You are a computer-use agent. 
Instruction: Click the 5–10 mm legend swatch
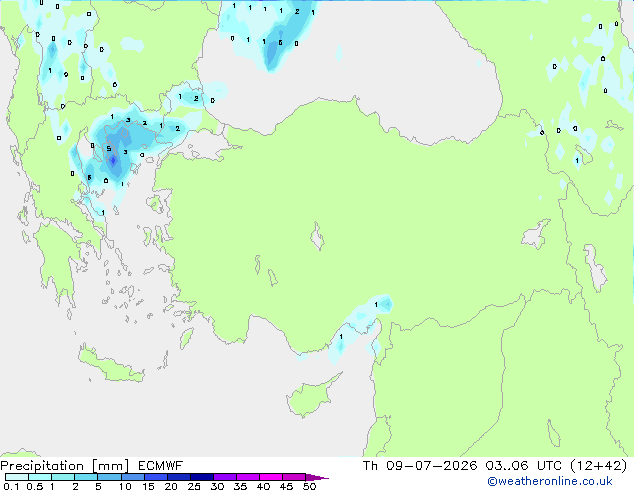109,477
